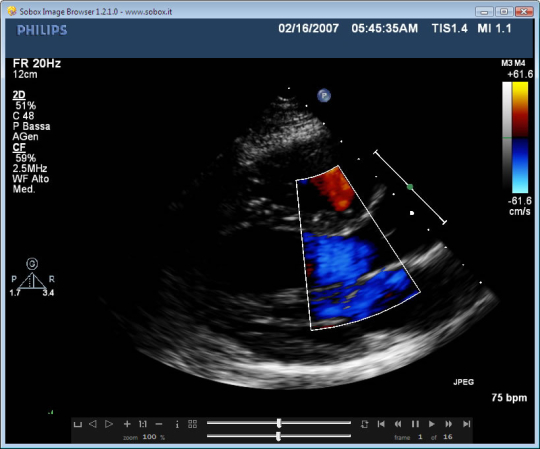Click the 2.5MHz frequency text
The height and width of the screenshot is (449, 540).
(x=30, y=168)
